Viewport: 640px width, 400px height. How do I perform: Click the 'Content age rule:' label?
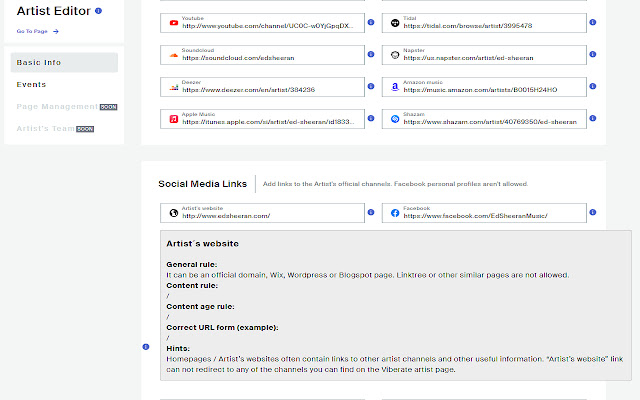point(200,307)
